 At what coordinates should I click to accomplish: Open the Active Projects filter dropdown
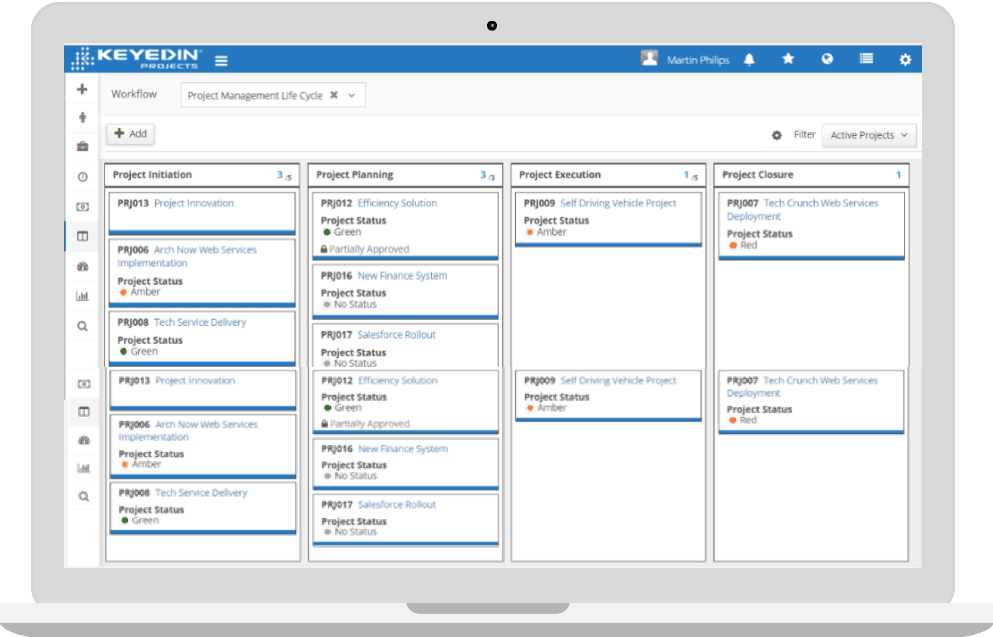click(x=869, y=135)
